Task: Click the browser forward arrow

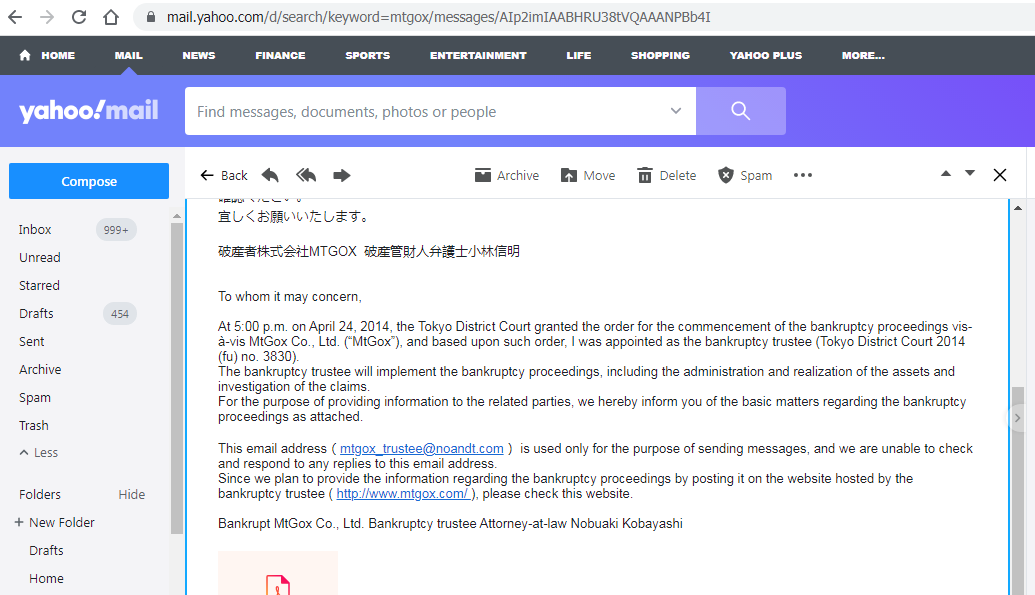Action: click(x=47, y=17)
